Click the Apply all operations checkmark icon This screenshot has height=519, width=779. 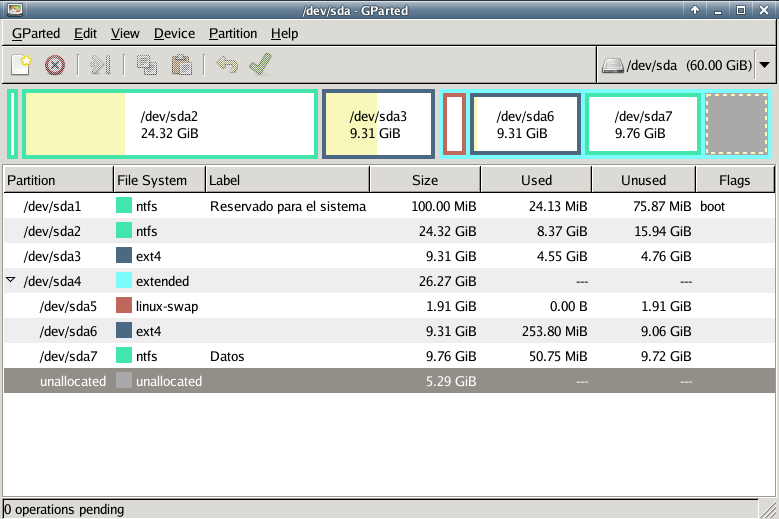pos(261,65)
